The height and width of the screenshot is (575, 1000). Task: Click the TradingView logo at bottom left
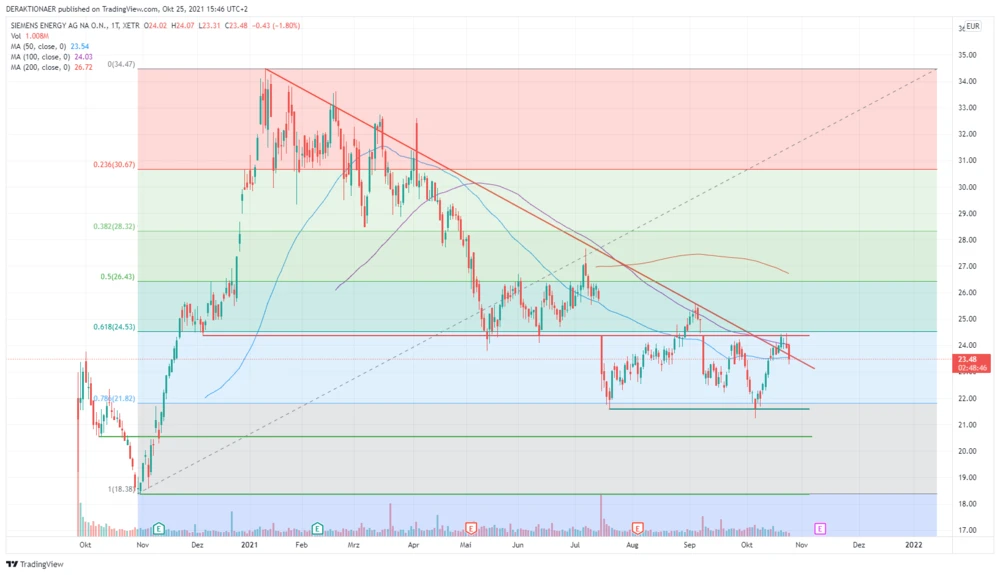(x=35, y=564)
